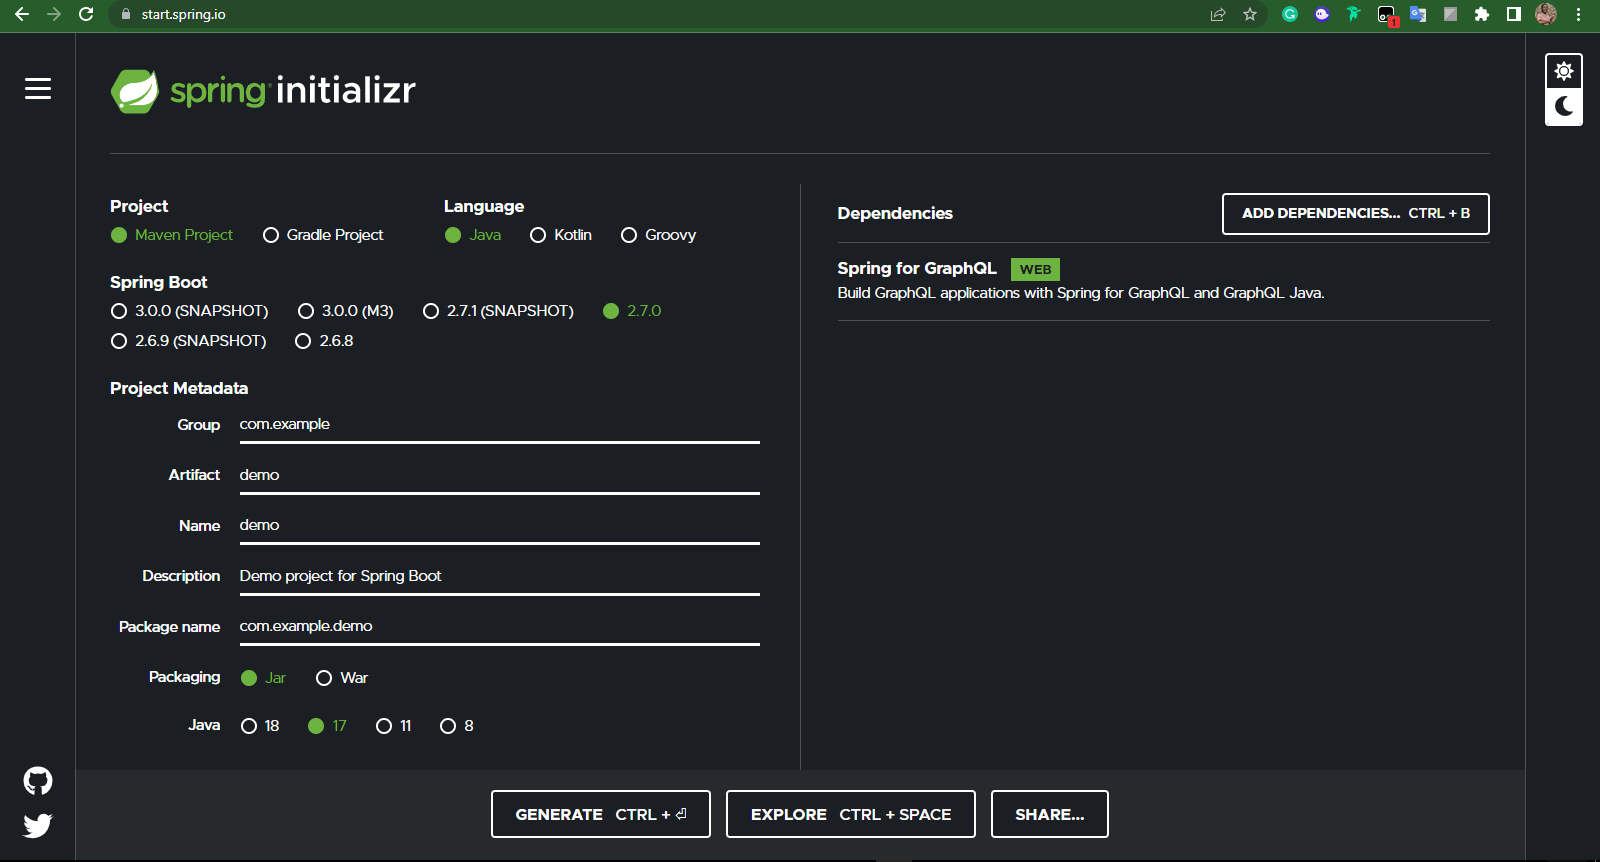Click the Spring Initializr logo

tap(263, 91)
